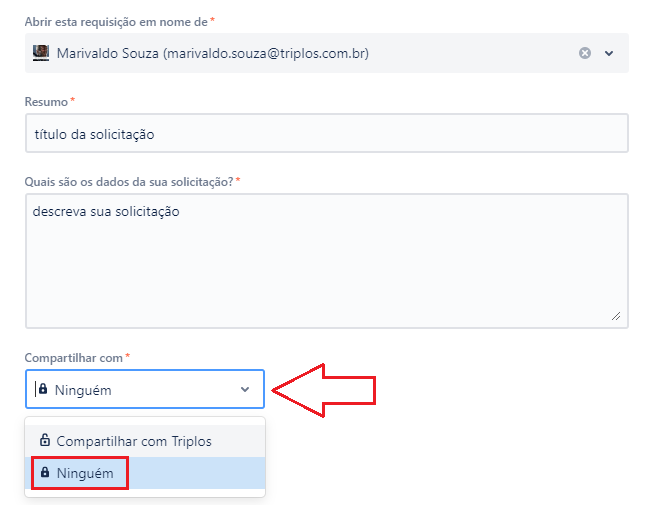Click the red asterisk next to Resumo
This screenshot has width=662, height=505.
[73, 100]
